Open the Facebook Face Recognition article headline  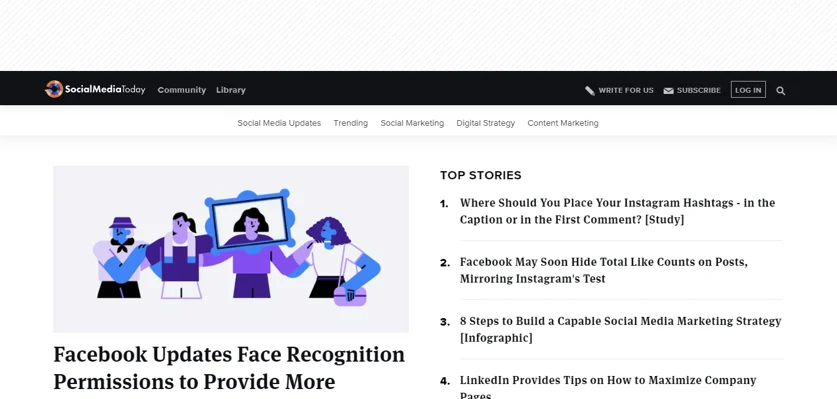(x=229, y=368)
